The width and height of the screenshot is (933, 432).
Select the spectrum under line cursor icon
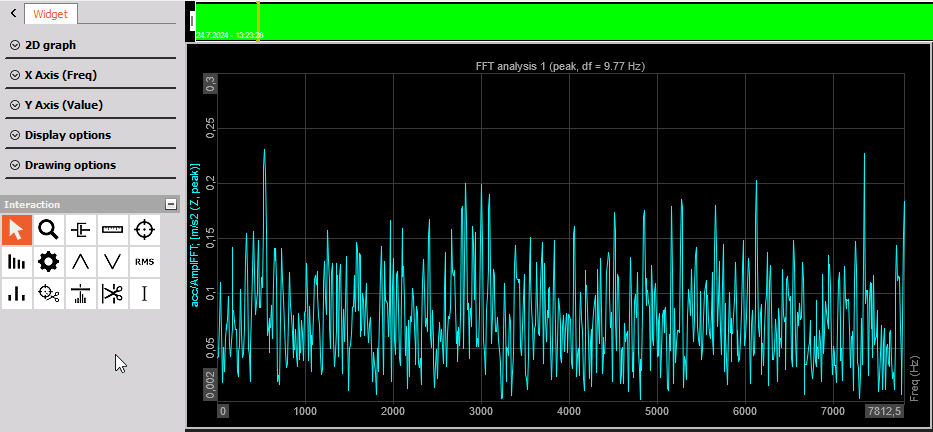pyautogui.click(x=80, y=294)
